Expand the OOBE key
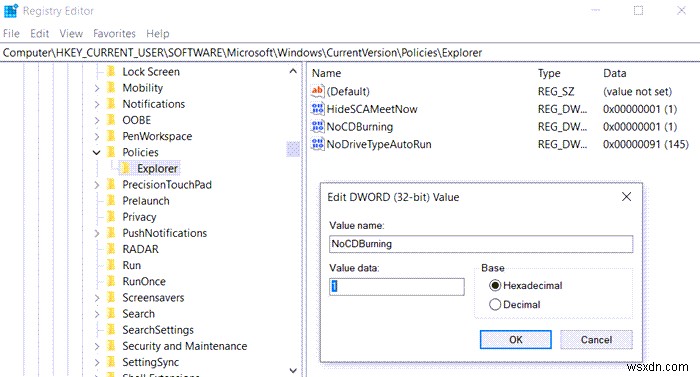The height and width of the screenshot is (377, 700). (97, 120)
